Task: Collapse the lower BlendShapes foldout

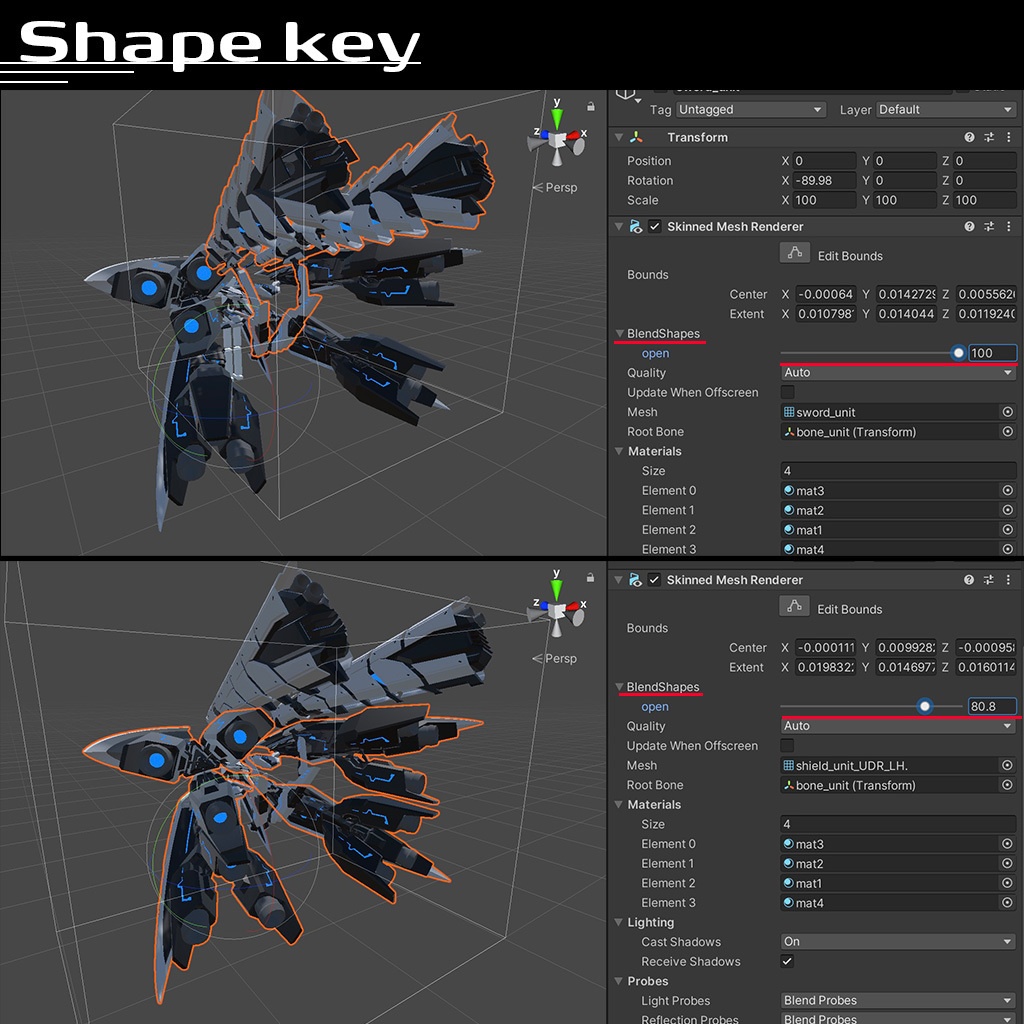Action: (619, 686)
